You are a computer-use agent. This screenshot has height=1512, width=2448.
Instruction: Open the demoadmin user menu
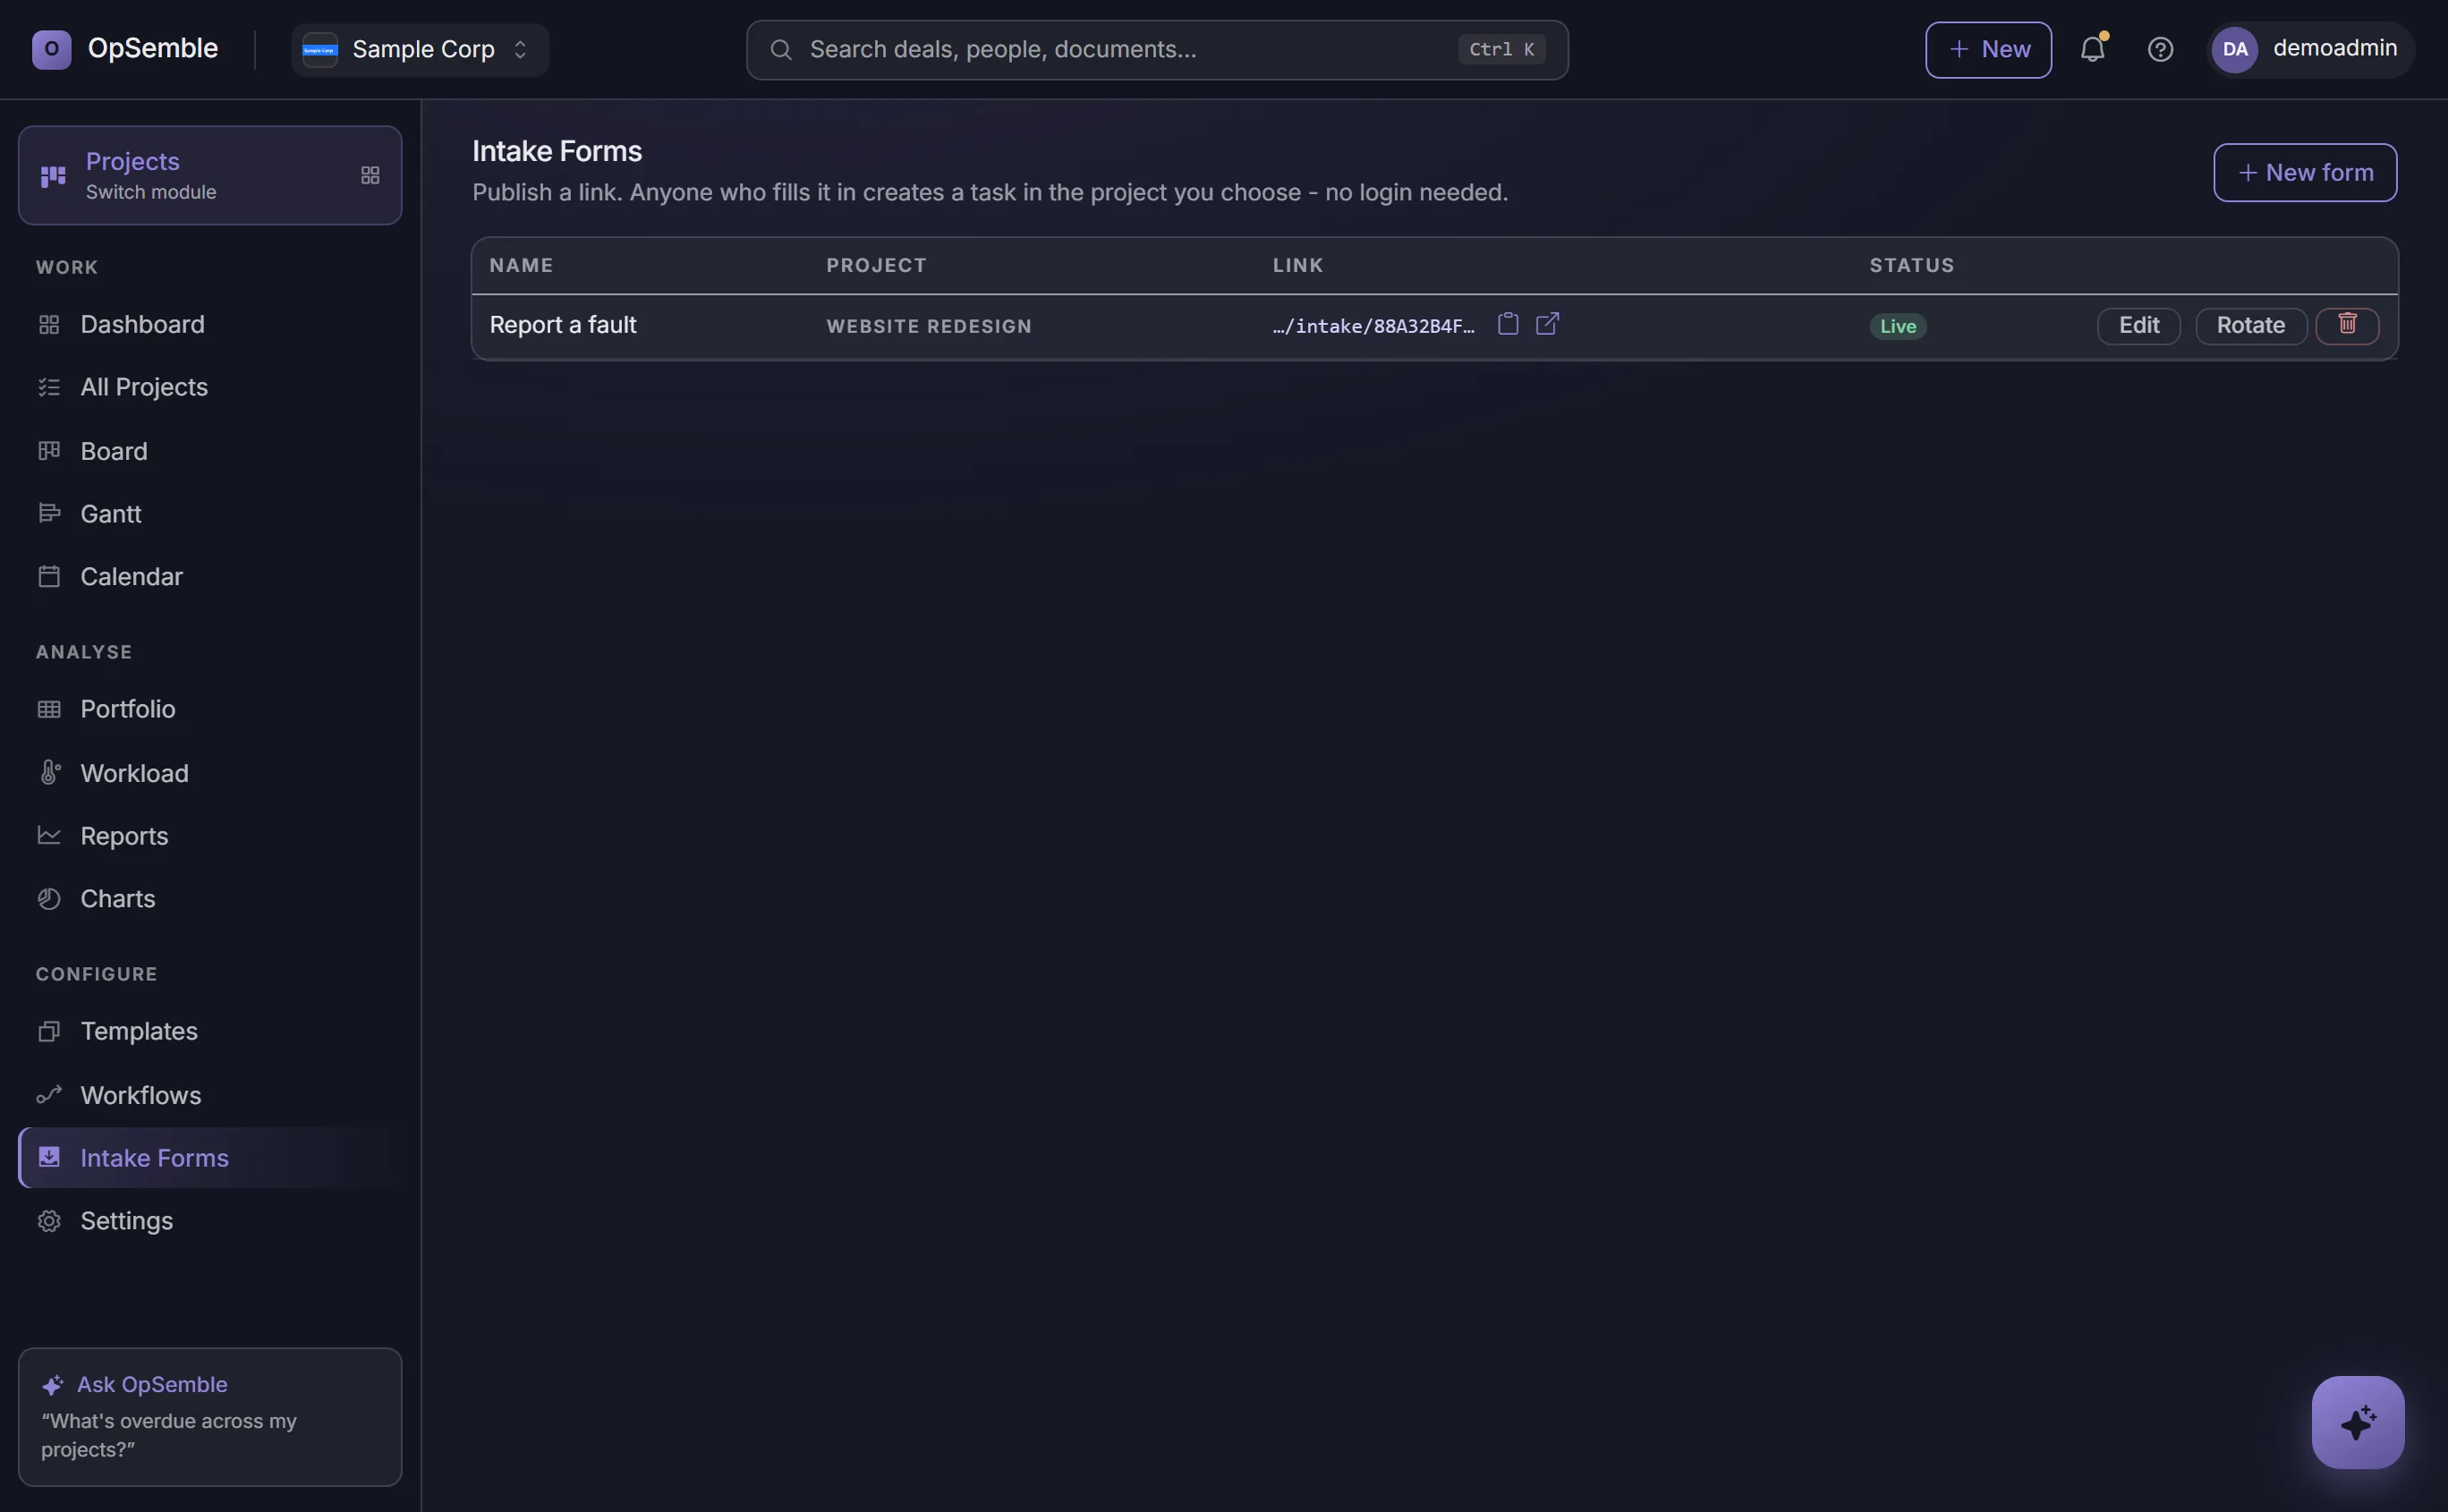point(2311,49)
